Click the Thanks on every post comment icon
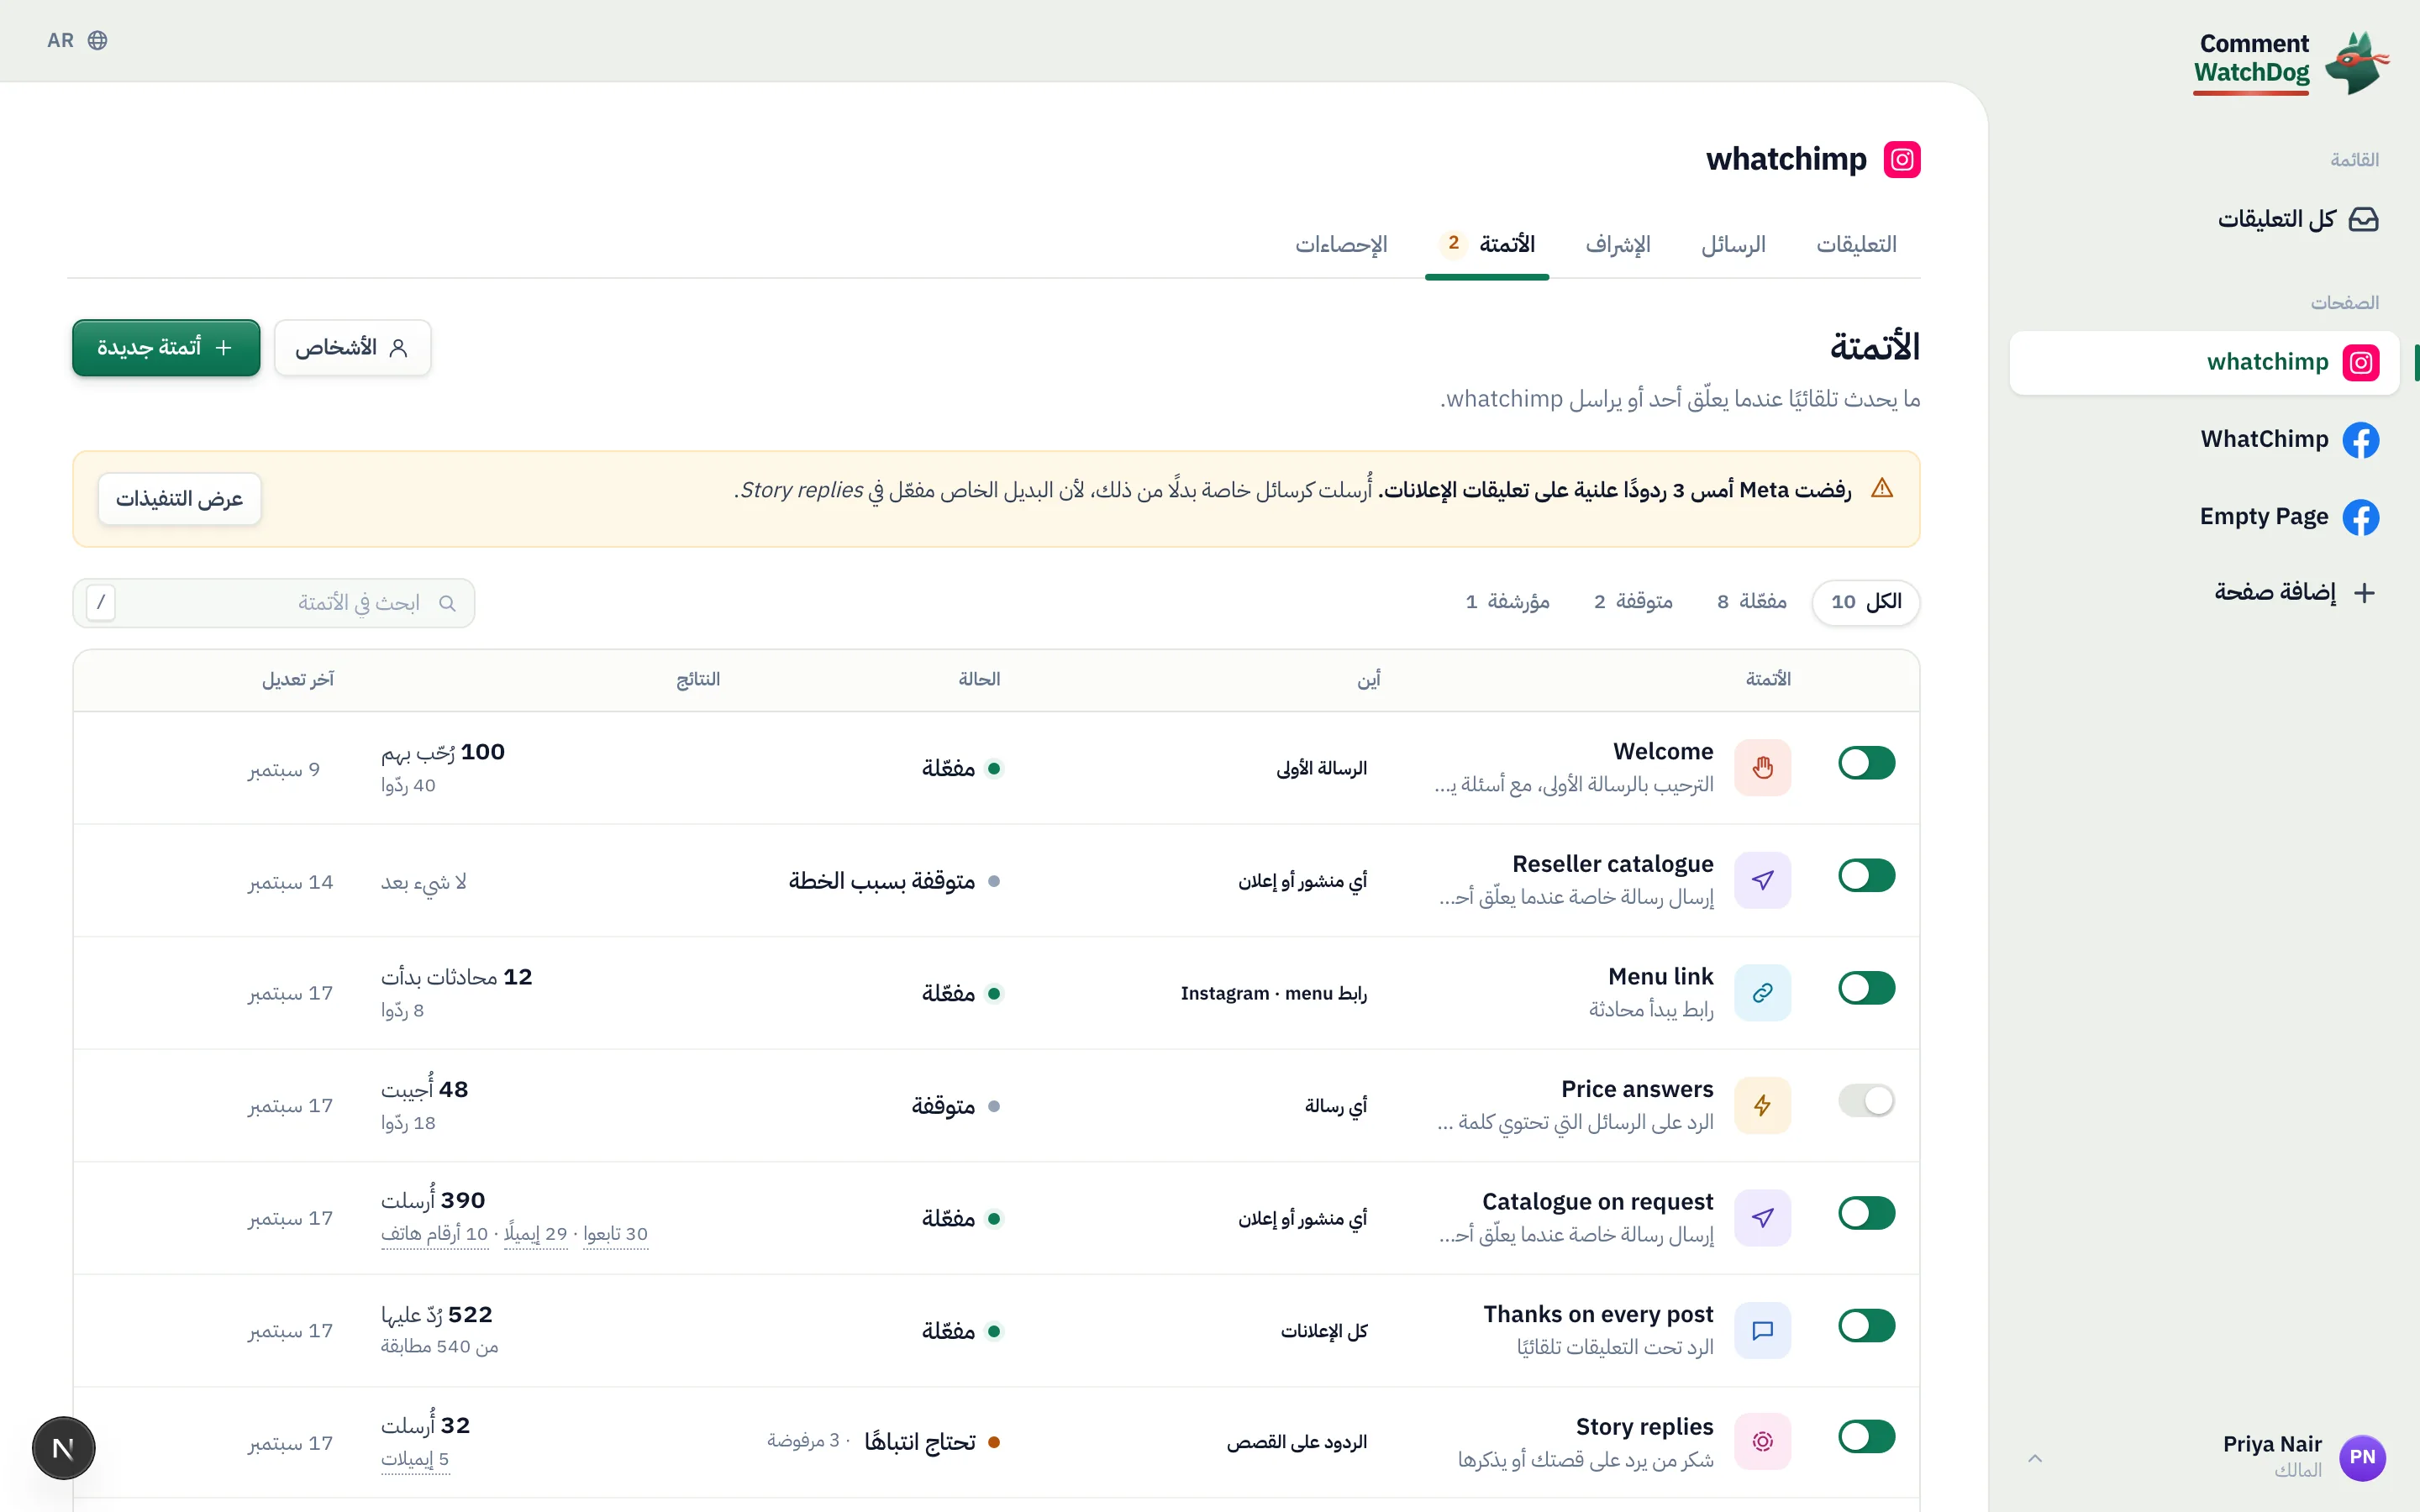 click(x=1762, y=1331)
